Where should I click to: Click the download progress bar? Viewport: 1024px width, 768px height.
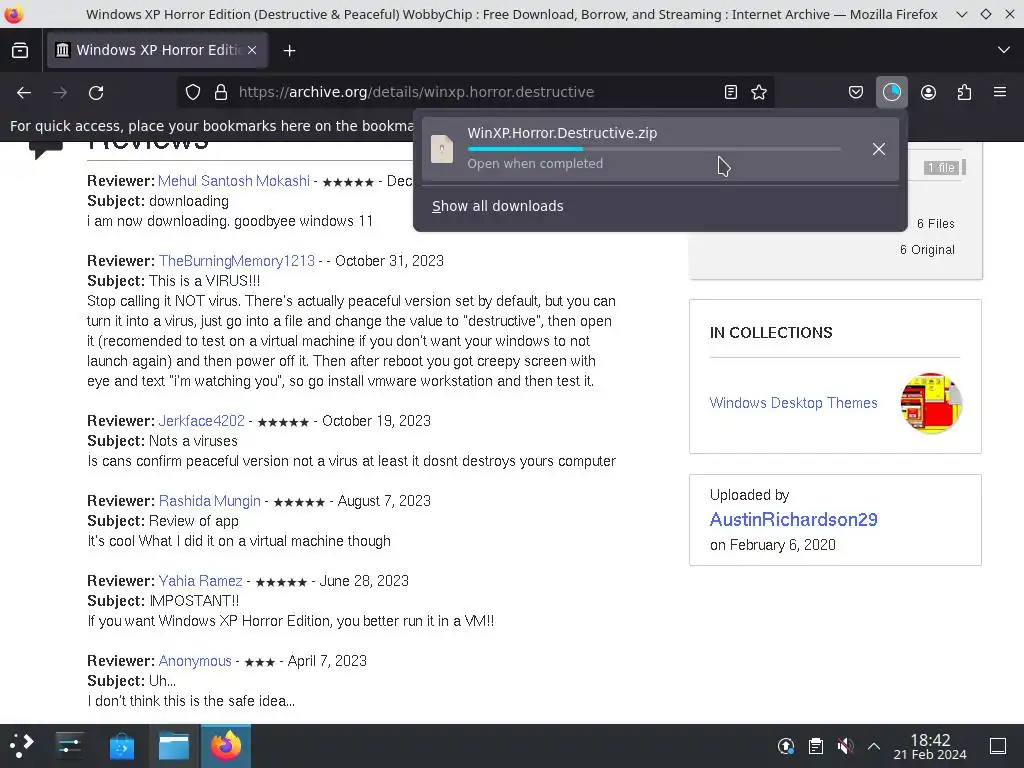click(654, 149)
